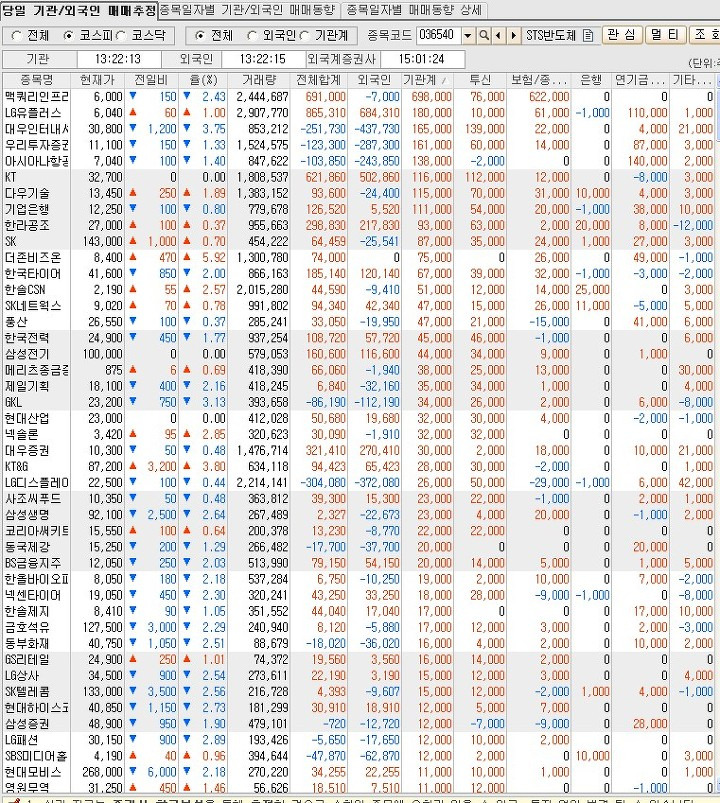Sort by the 보험/종... column header
720x803 pixels.
coord(539,80)
